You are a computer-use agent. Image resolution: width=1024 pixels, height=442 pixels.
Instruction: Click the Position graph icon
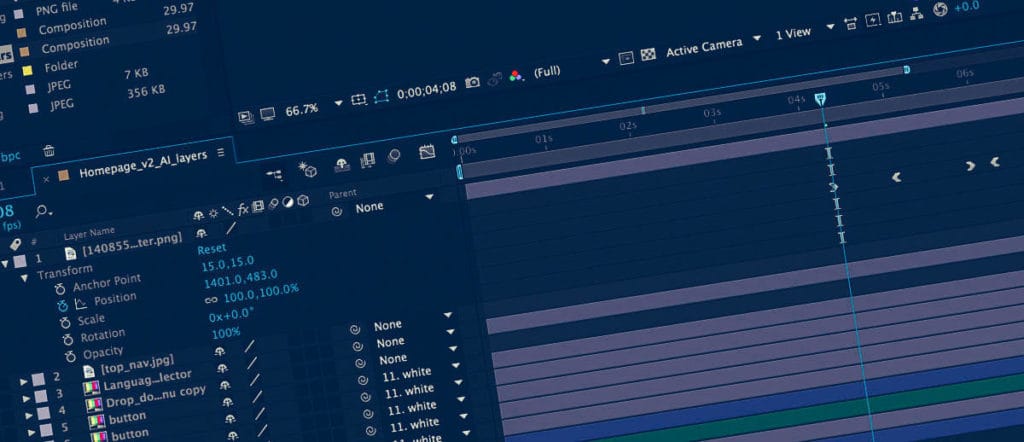[81, 304]
